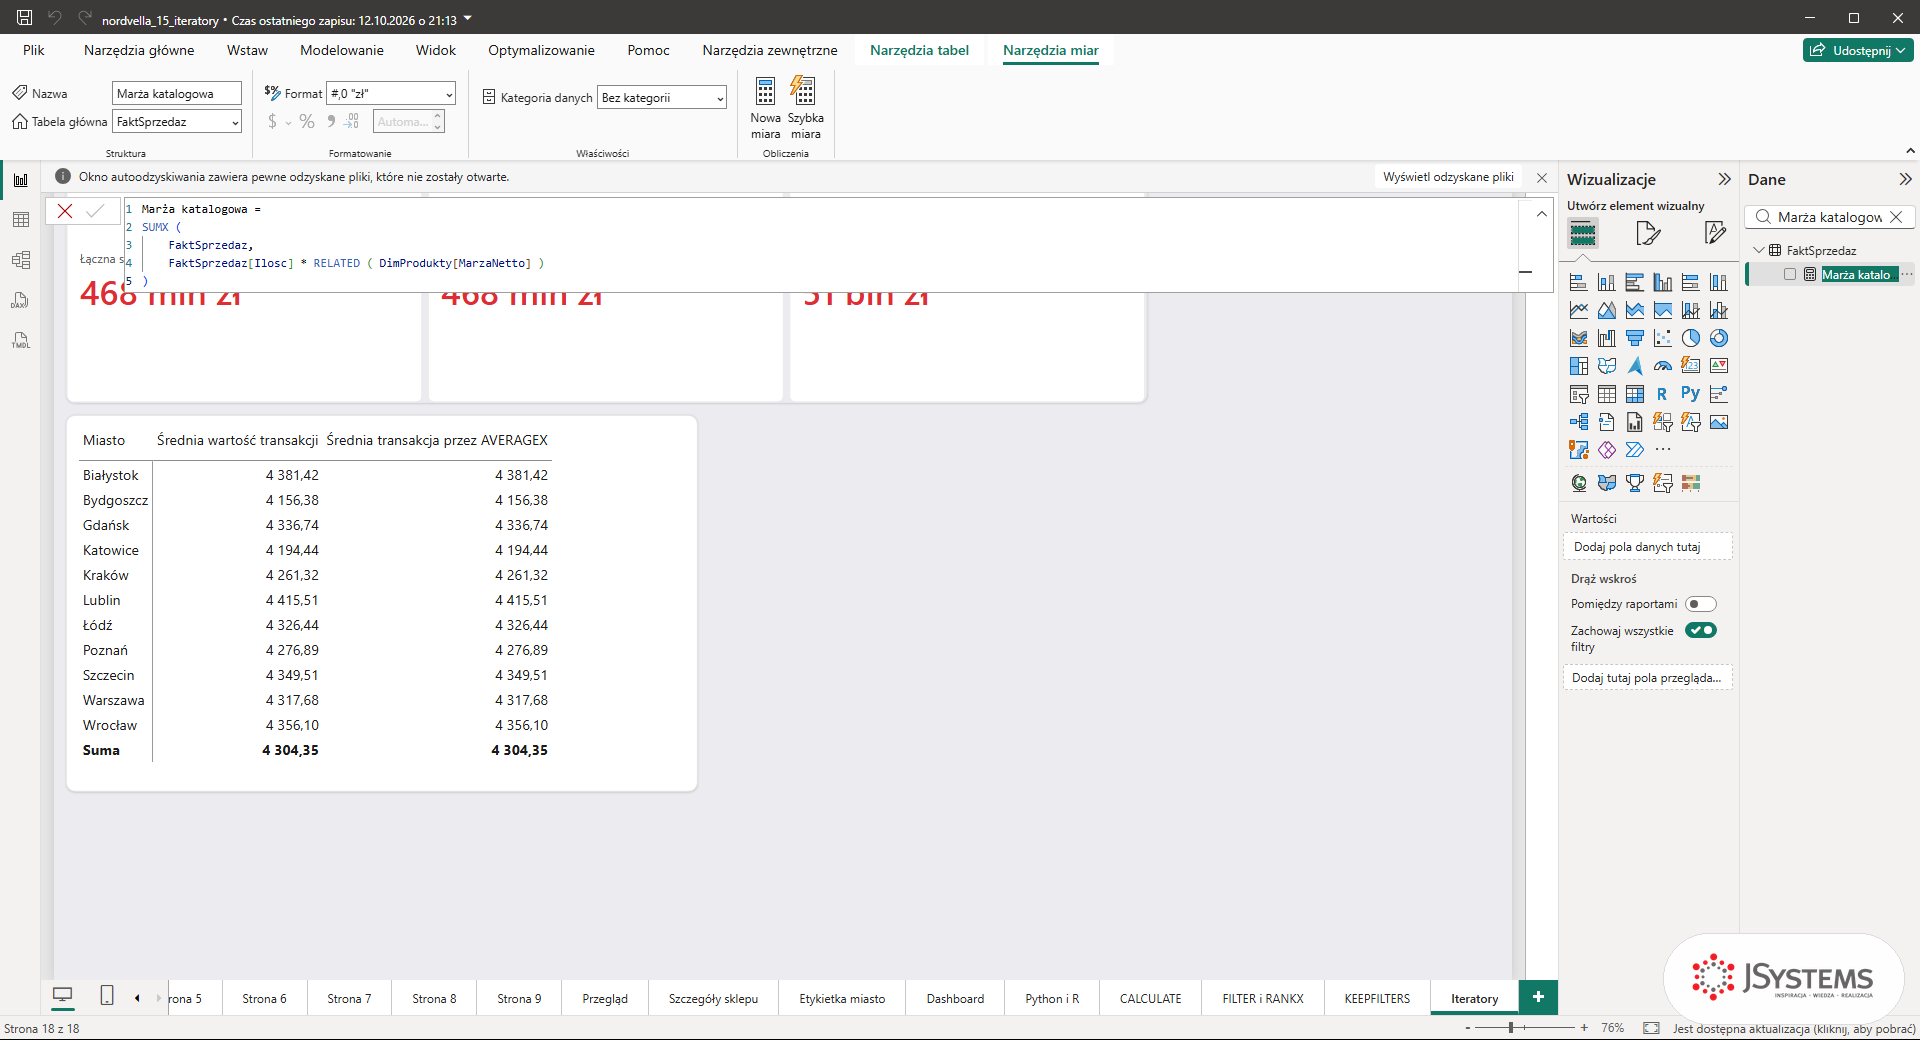
Task: Click Wyświetl odzyskane pliki button
Action: click(1448, 177)
